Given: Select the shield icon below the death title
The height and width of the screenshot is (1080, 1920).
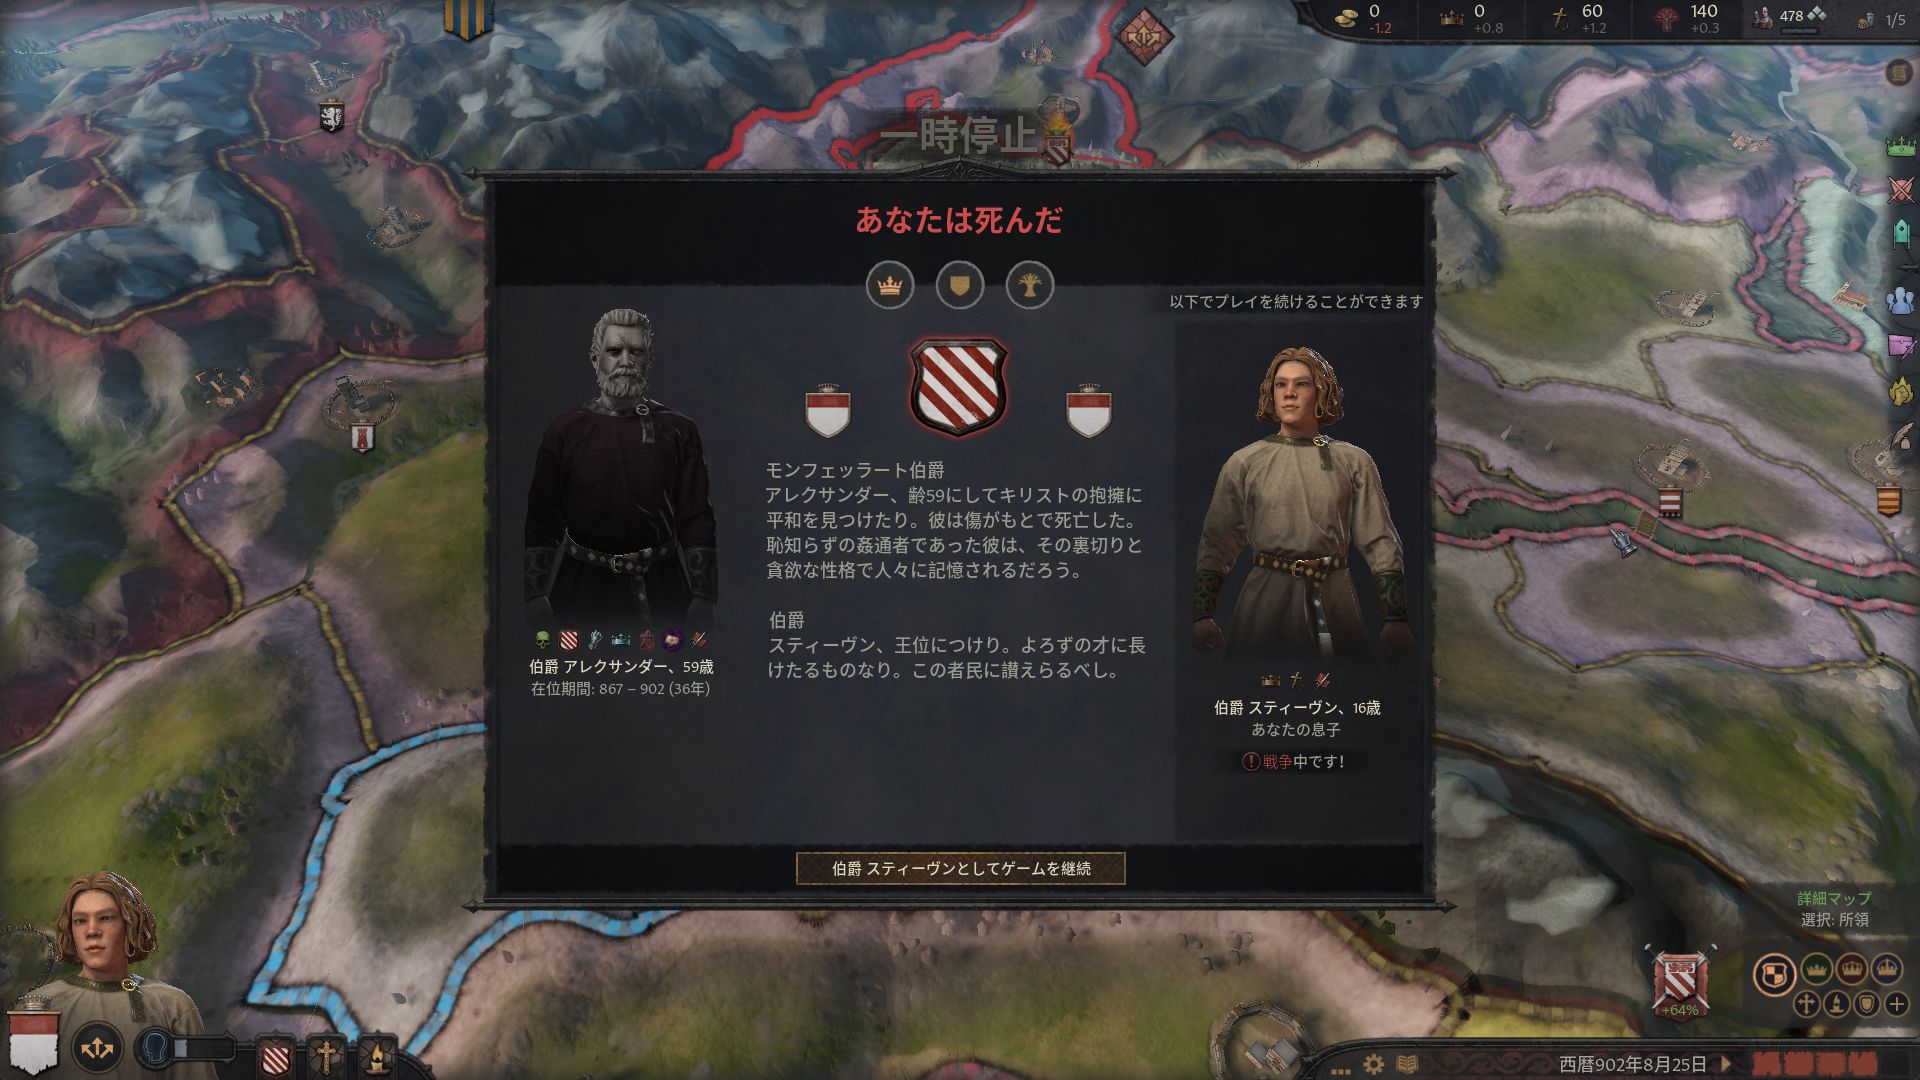Looking at the screenshot, I should (960, 286).
